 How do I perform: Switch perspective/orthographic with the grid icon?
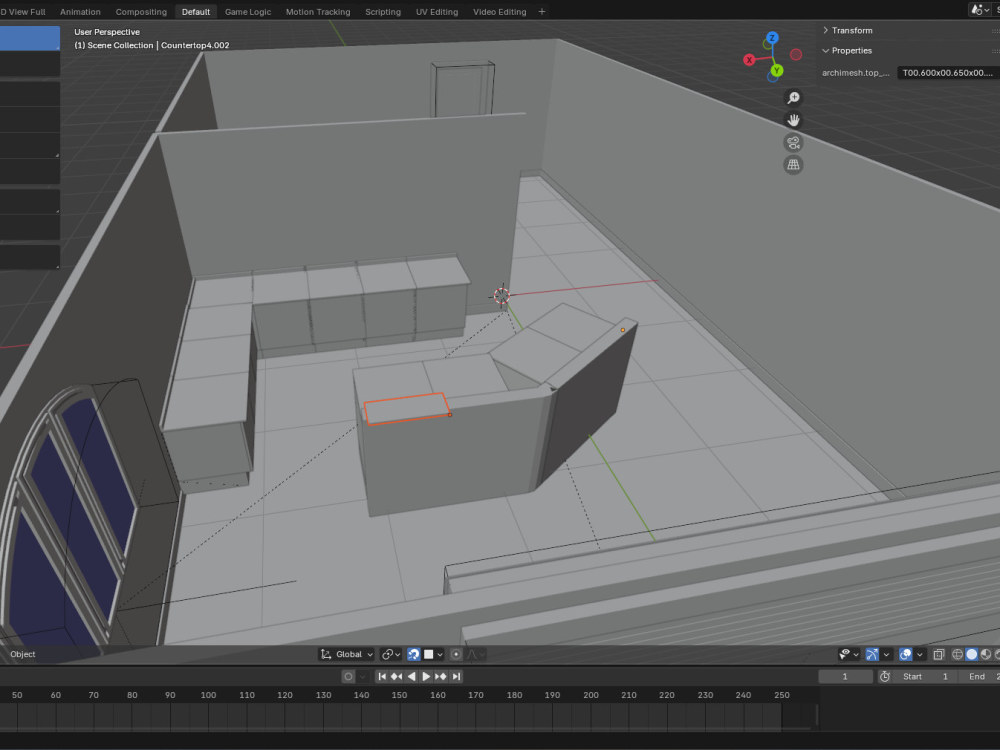tap(793, 165)
